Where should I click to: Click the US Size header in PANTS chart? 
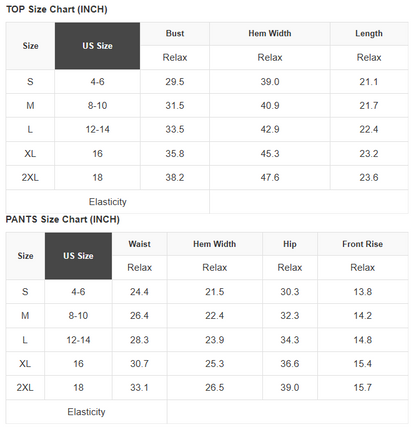pos(78,256)
